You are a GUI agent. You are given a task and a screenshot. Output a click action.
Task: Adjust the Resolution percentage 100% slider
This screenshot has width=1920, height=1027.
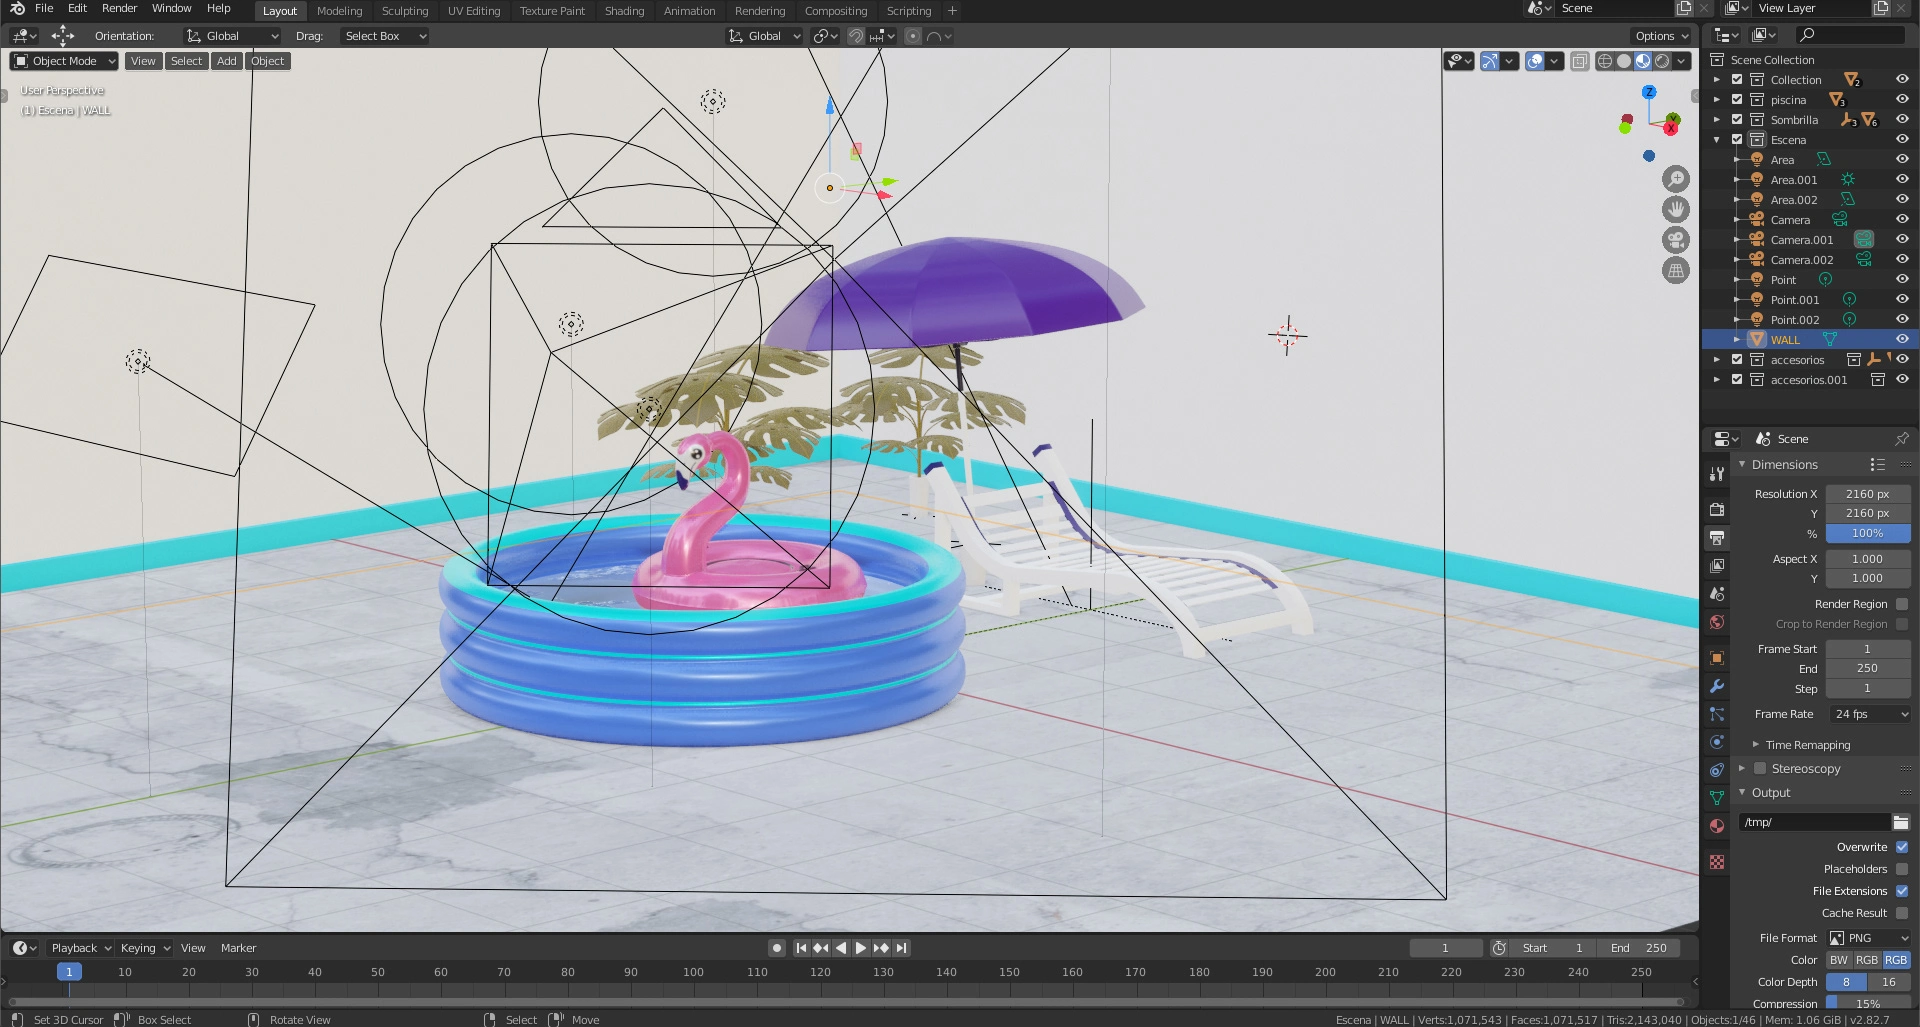1868,533
